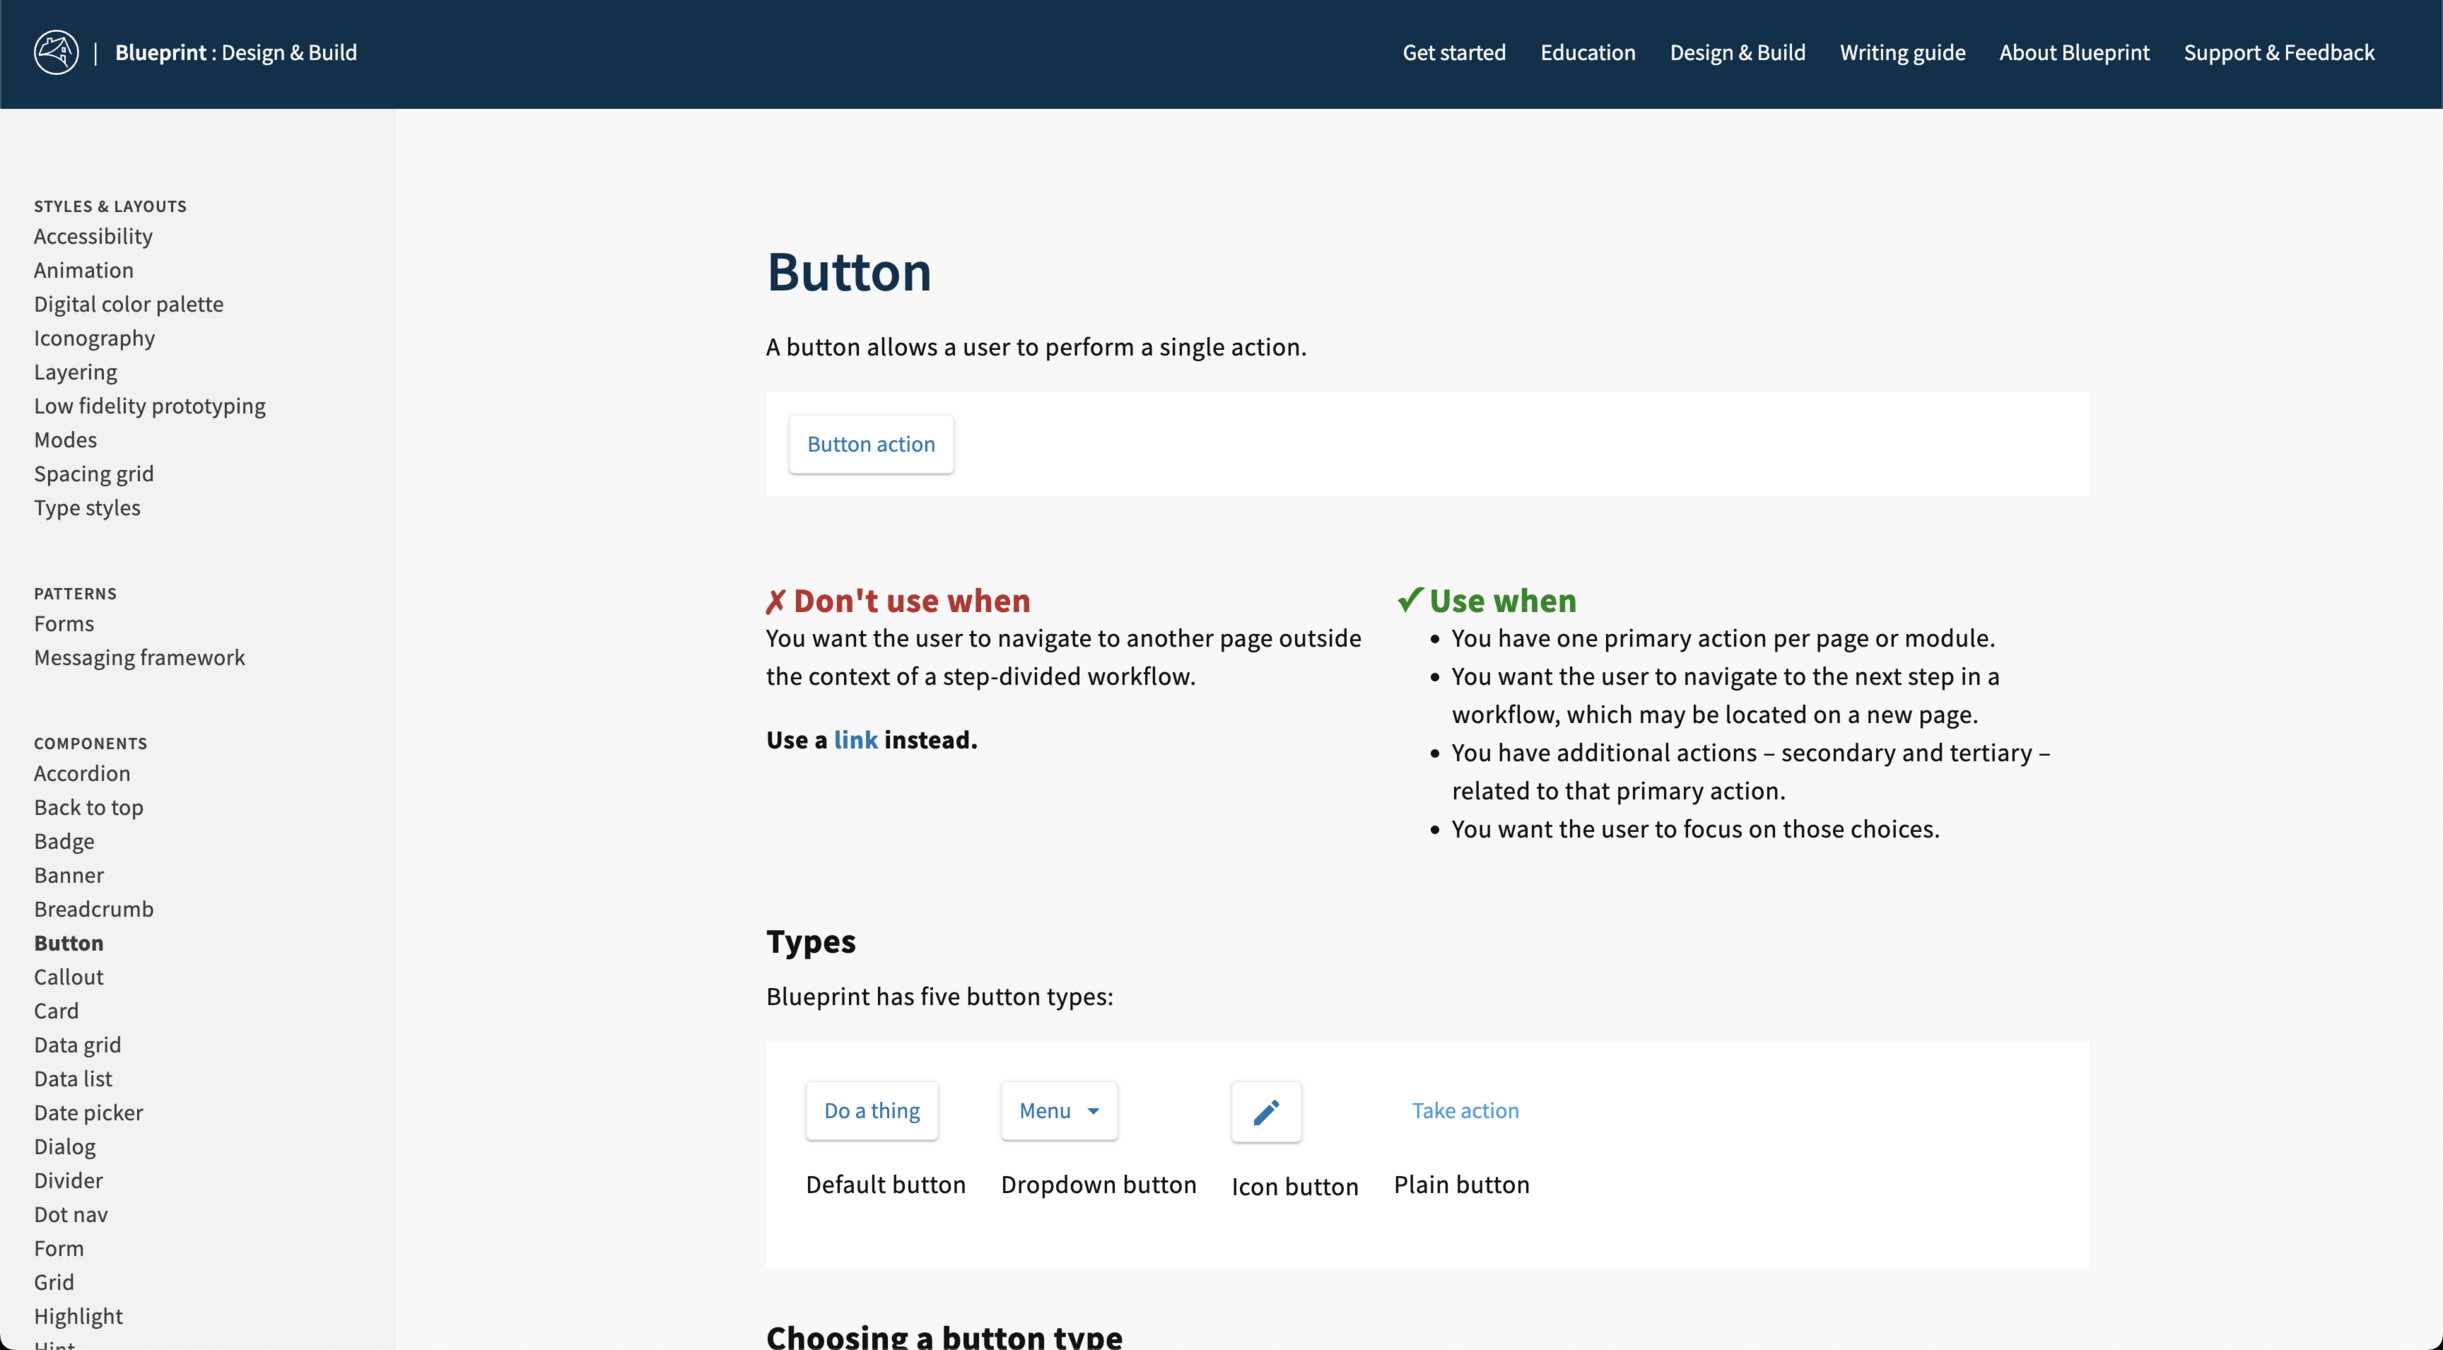
Task: Open the Date picker component page
Action: click(88, 1112)
